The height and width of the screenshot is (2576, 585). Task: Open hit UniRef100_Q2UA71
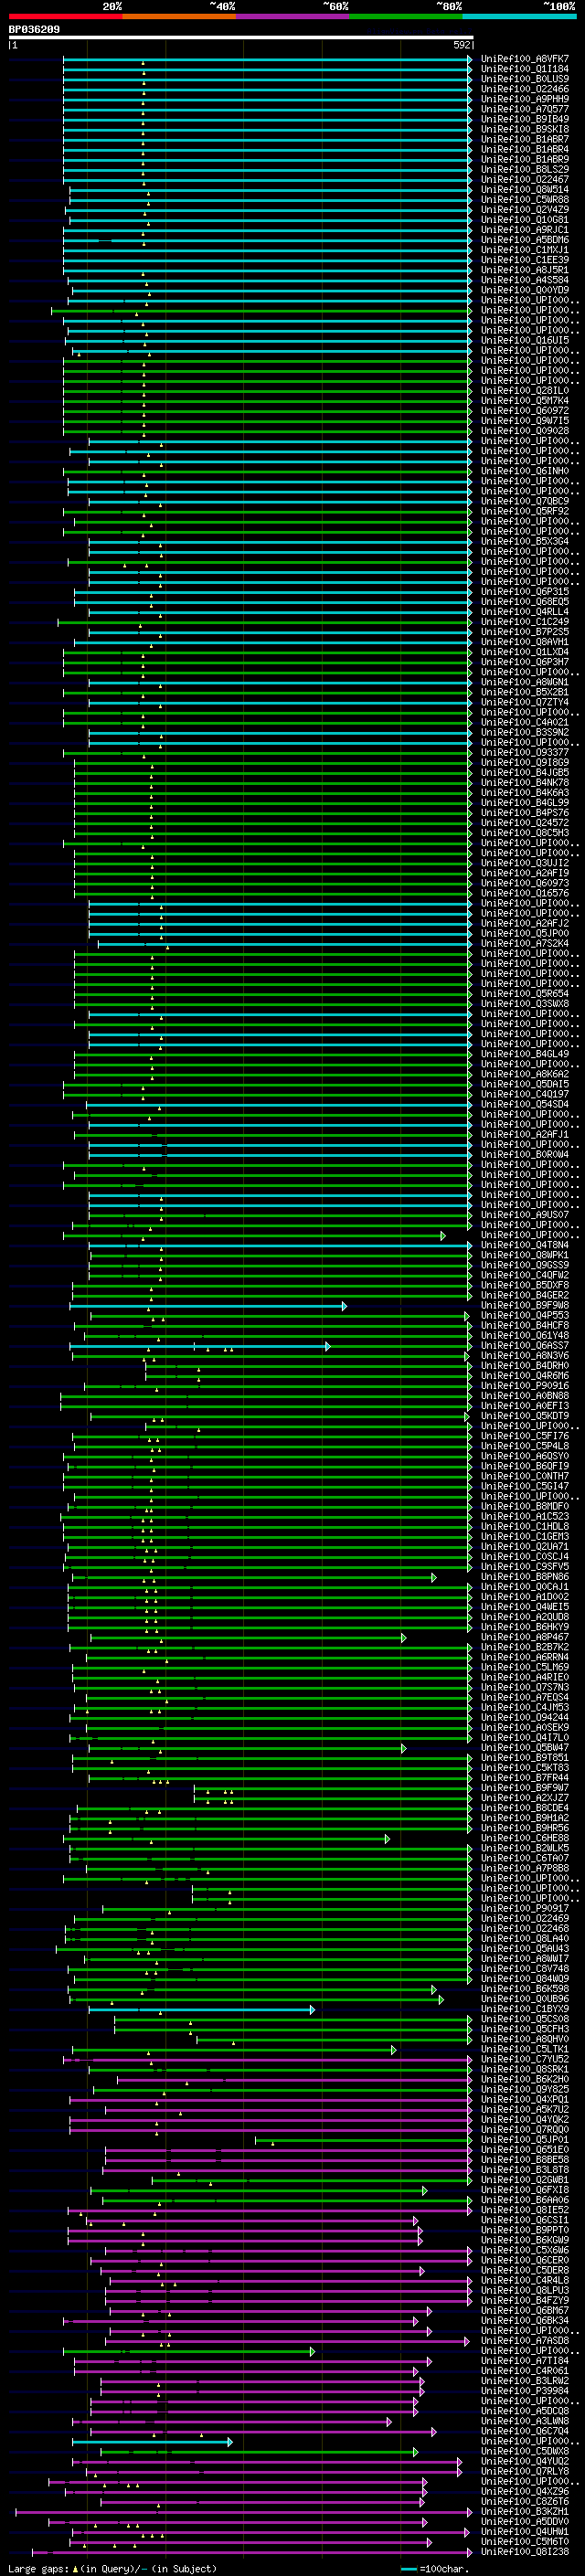[525, 1547]
